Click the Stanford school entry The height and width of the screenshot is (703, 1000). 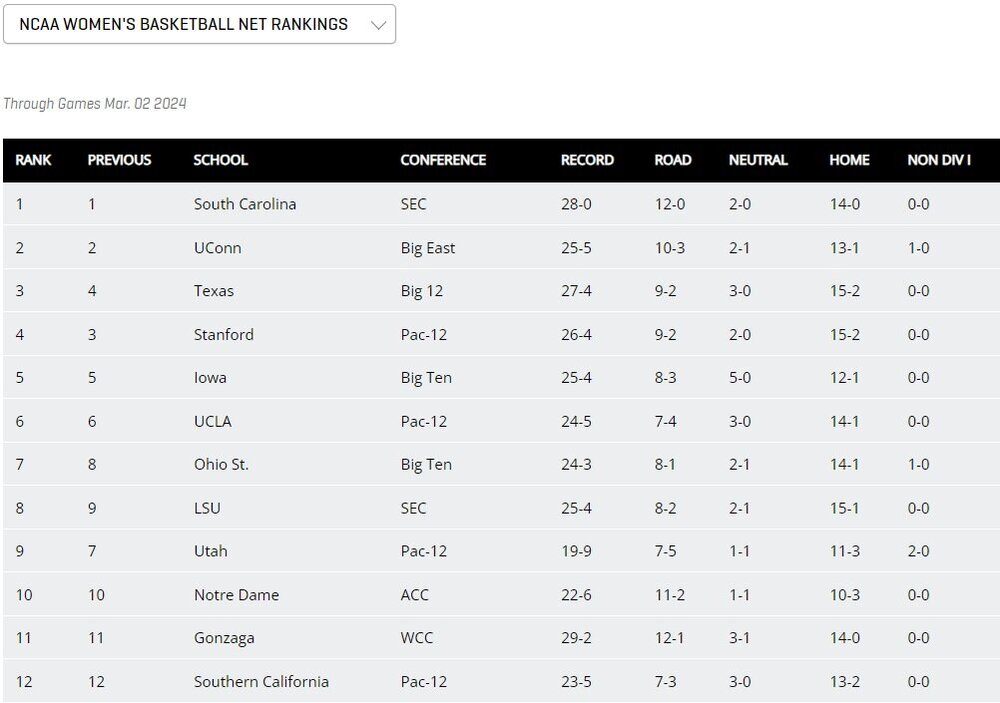(223, 335)
